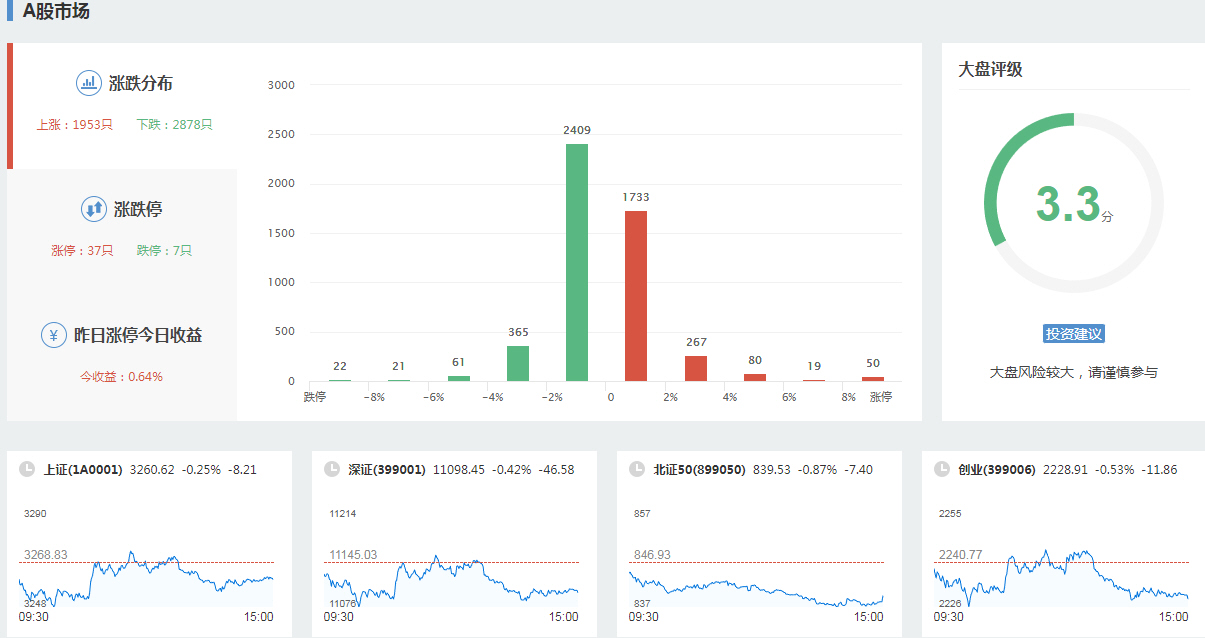Click the 涨跌分布 bar chart icon
This screenshot has height=638, width=1205.
tap(88, 83)
